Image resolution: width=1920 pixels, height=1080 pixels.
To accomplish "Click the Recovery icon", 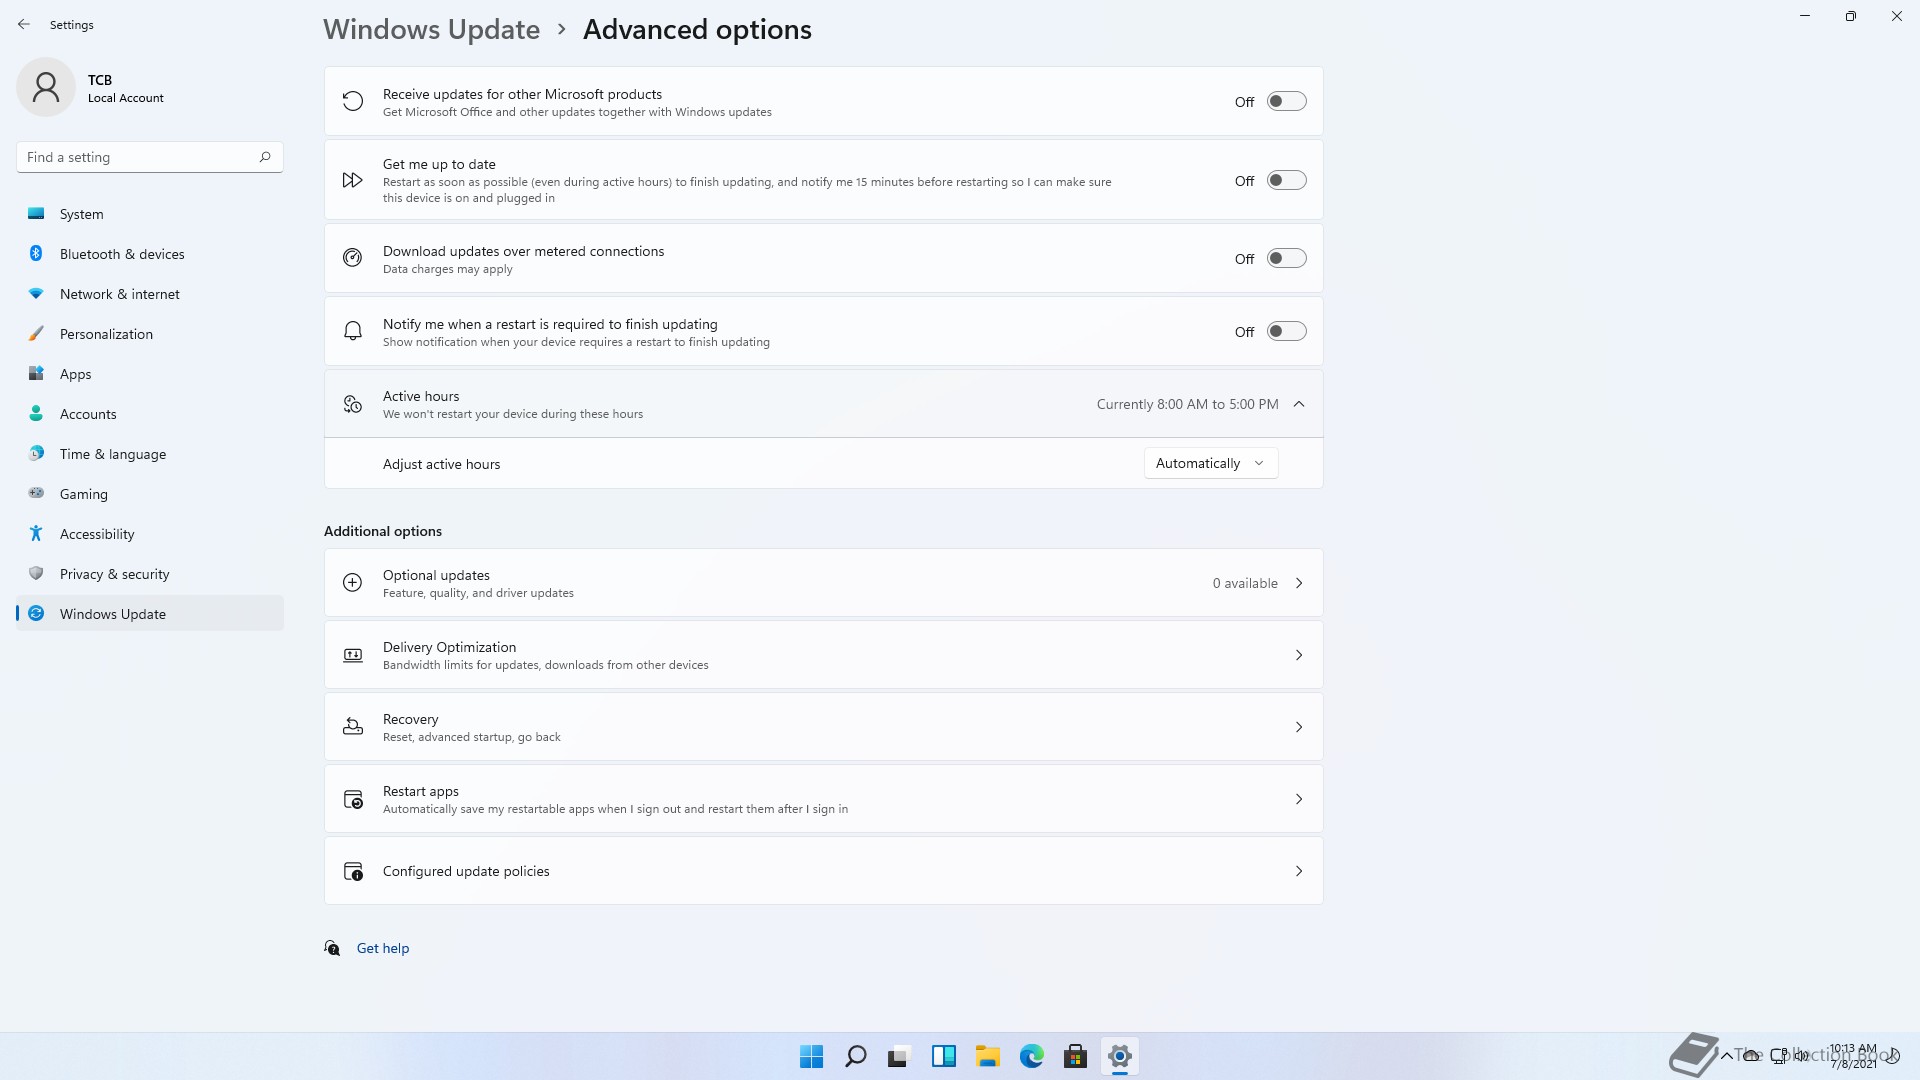I will point(353,727).
